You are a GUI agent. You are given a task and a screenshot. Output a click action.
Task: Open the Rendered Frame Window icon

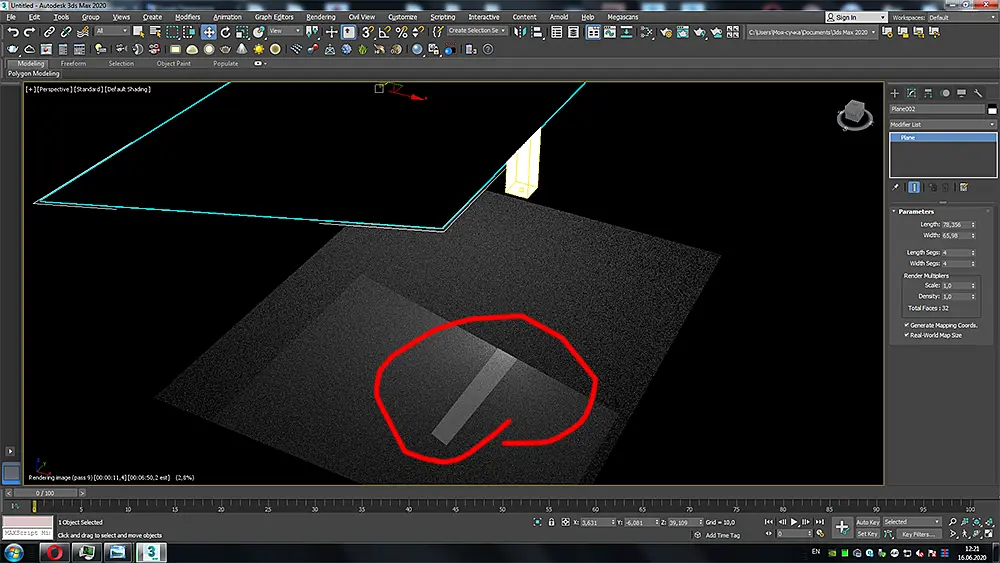tap(682, 31)
